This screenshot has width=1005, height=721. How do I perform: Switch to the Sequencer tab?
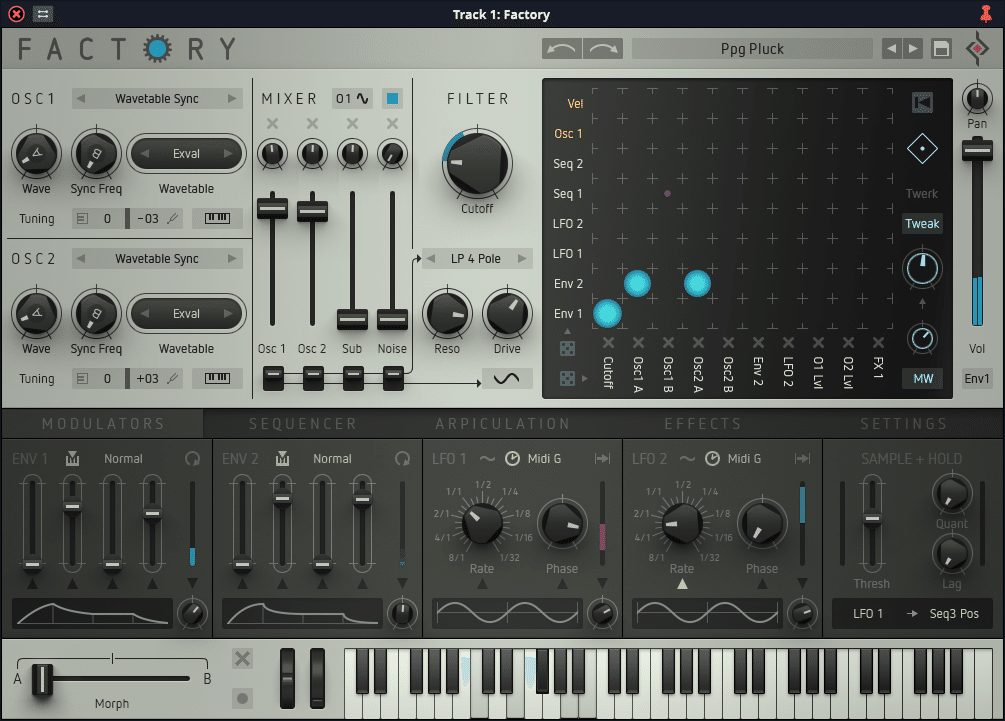pos(303,424)
